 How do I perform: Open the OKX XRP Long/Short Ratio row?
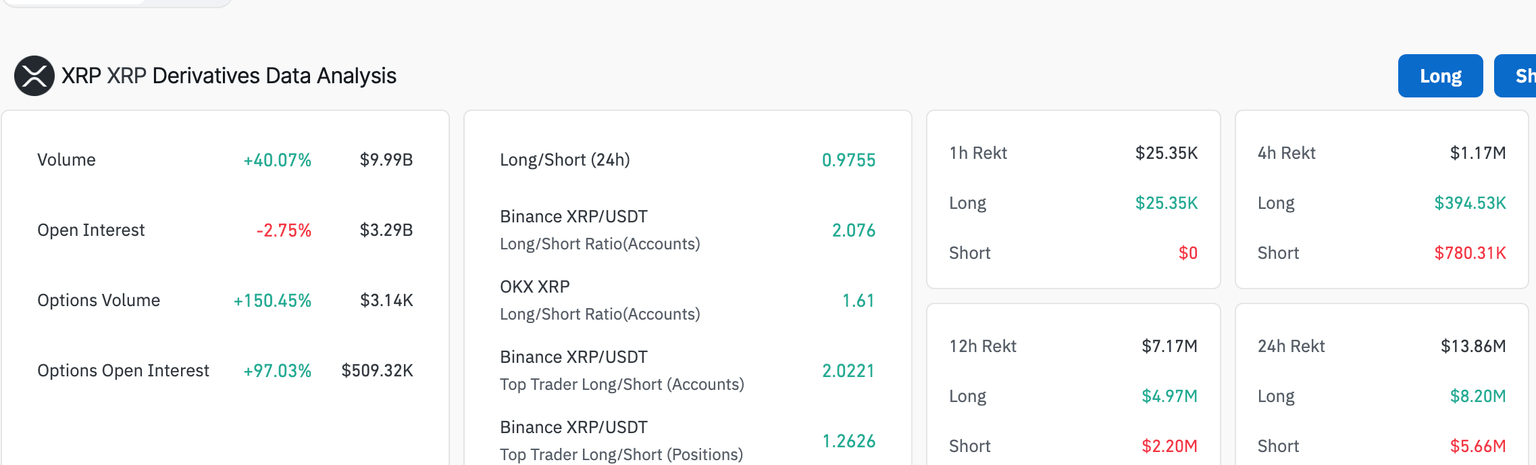coord(599,300)
